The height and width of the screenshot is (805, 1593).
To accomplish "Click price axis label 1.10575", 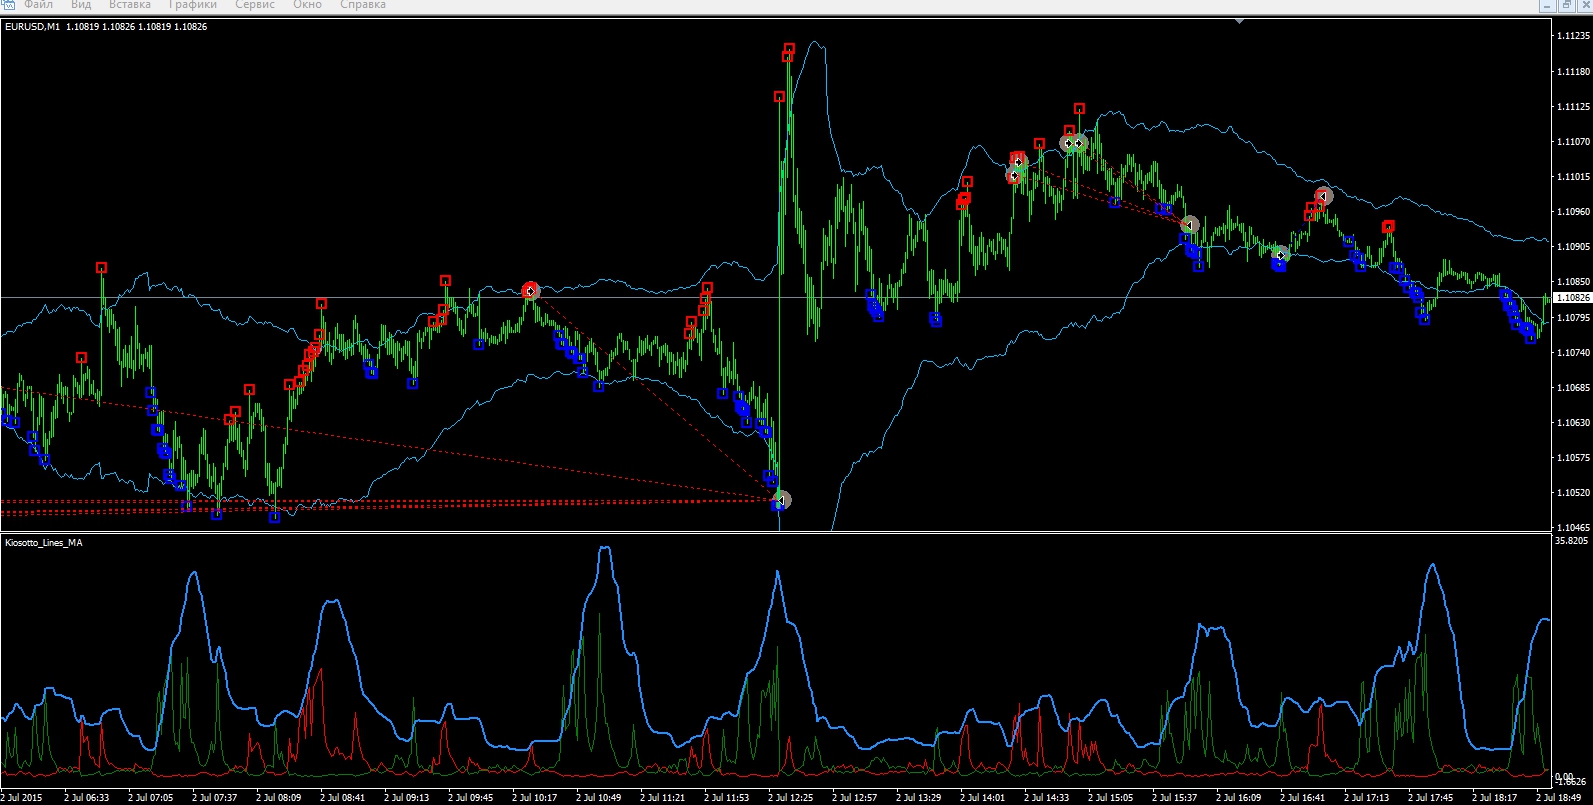I will click(x=1573, y=458).
